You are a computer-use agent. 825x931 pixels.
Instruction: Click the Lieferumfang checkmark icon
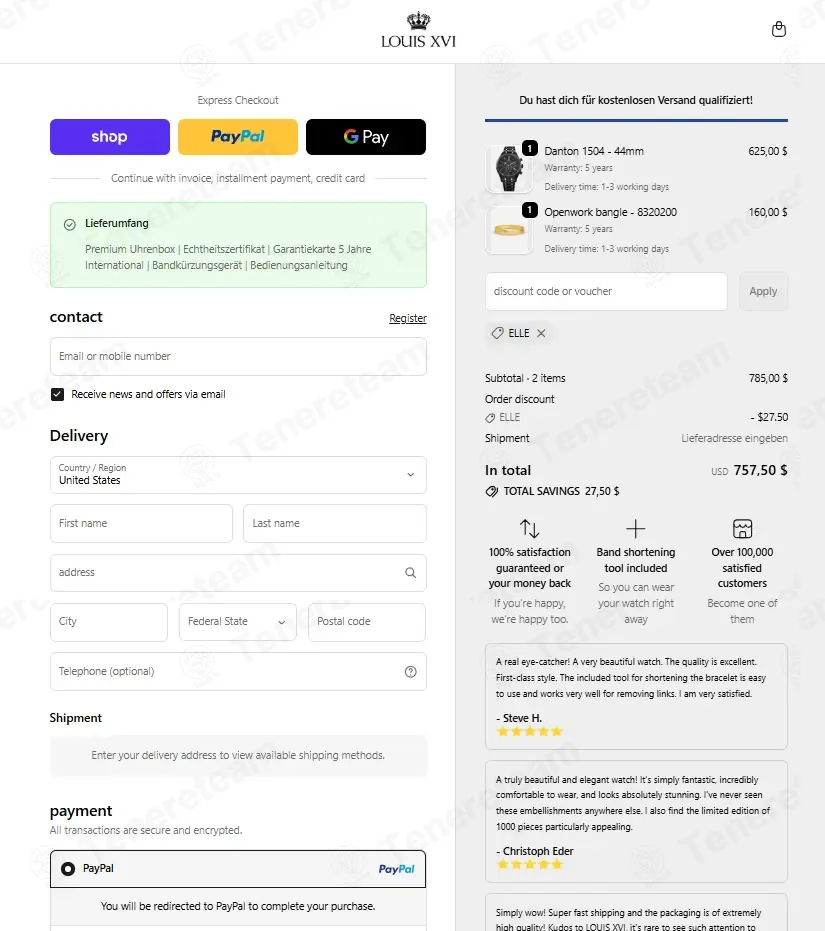pyautogui.click(x=69, y=224)
